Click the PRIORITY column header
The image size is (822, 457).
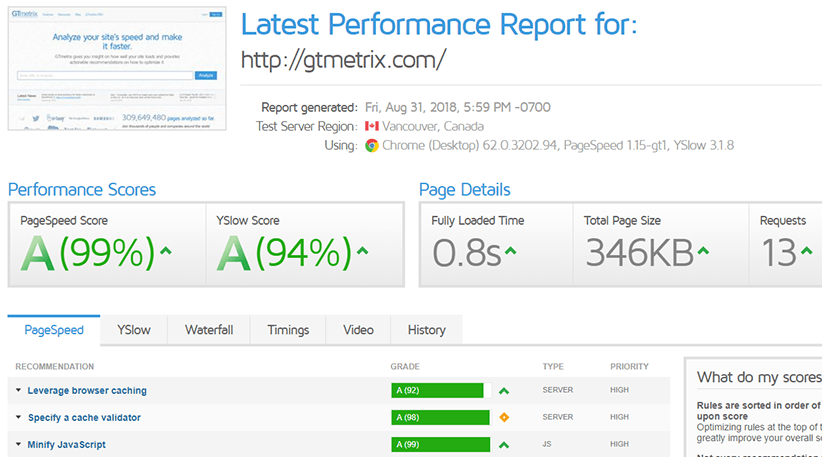629,367
